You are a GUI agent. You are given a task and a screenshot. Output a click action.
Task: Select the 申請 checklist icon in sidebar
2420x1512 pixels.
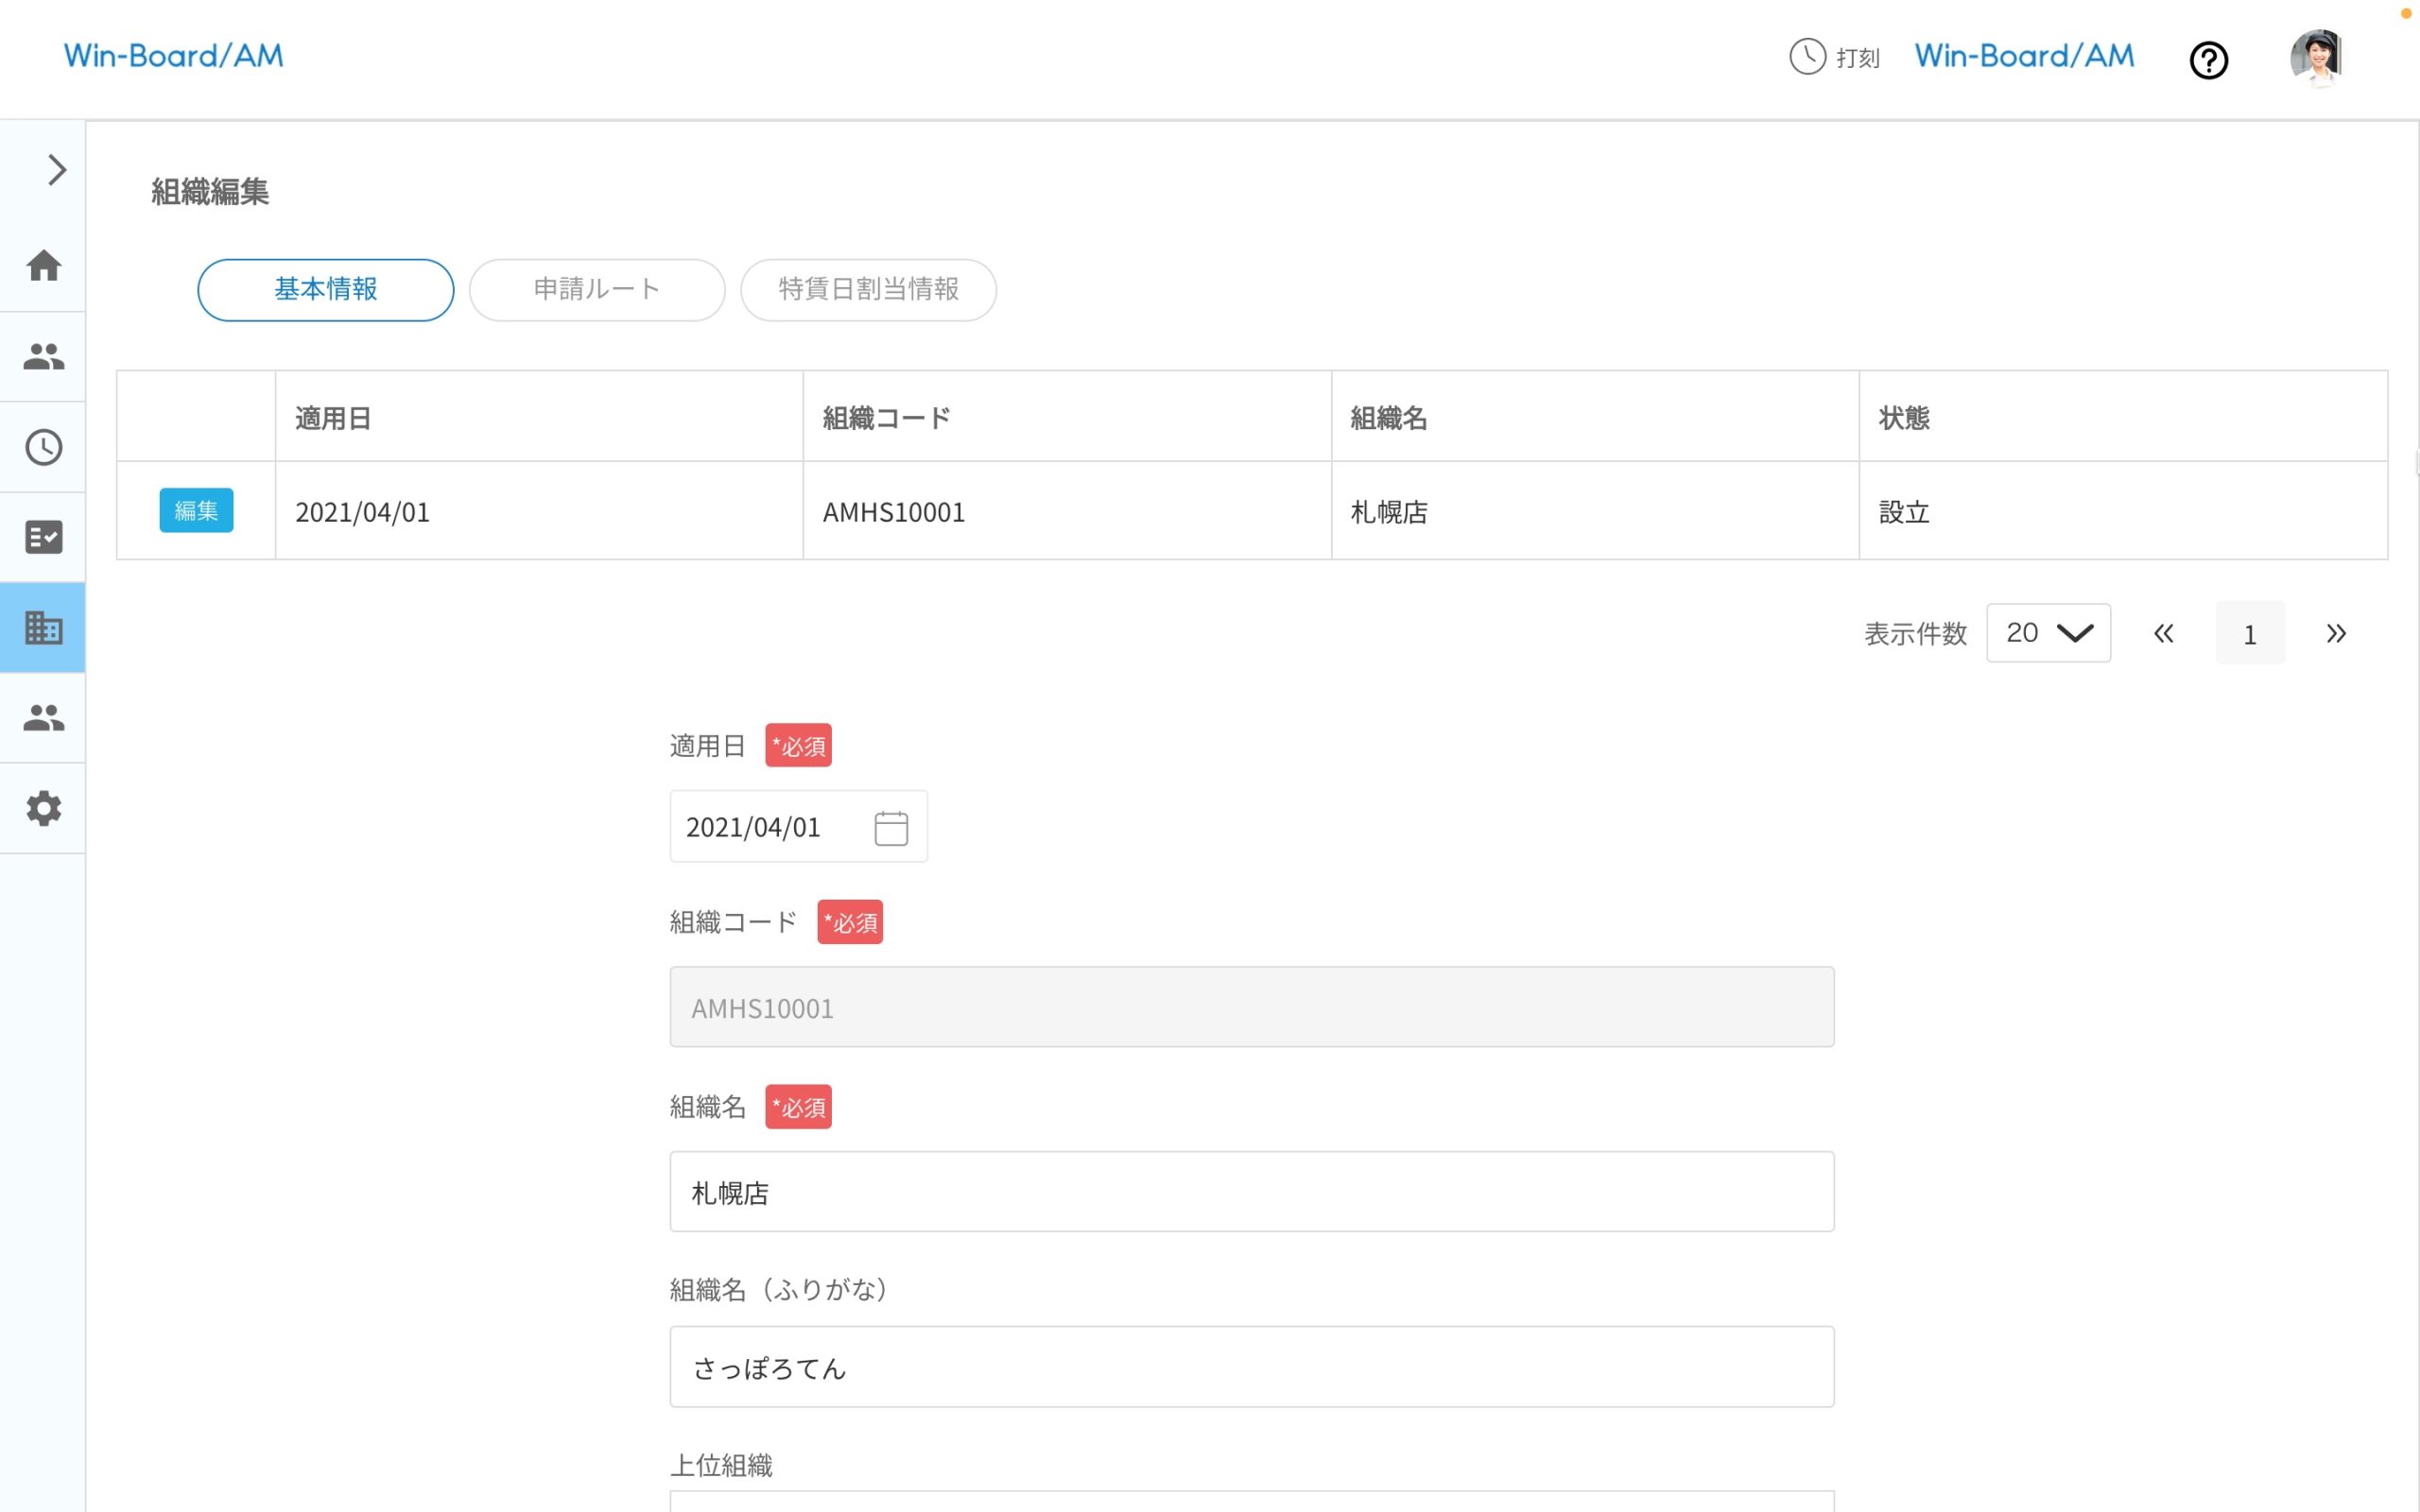(43, 537)
